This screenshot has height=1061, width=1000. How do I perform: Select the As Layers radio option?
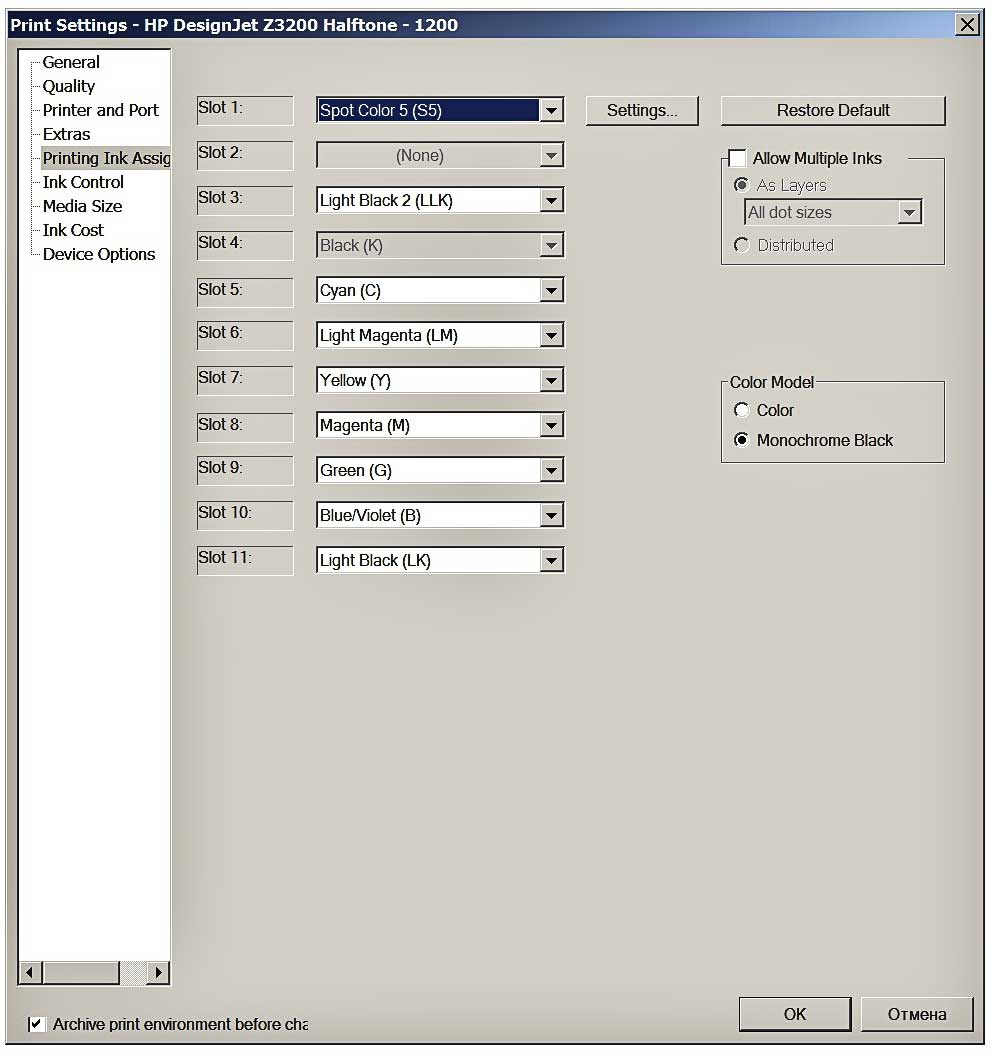point(742,185)
